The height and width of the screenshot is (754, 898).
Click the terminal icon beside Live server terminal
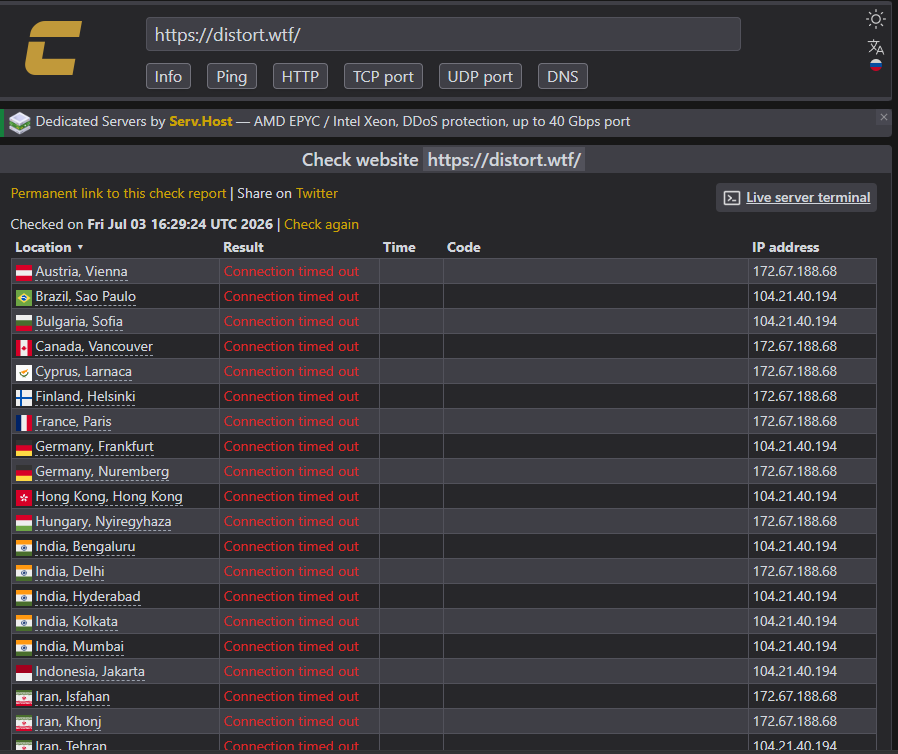pos(731,198)
